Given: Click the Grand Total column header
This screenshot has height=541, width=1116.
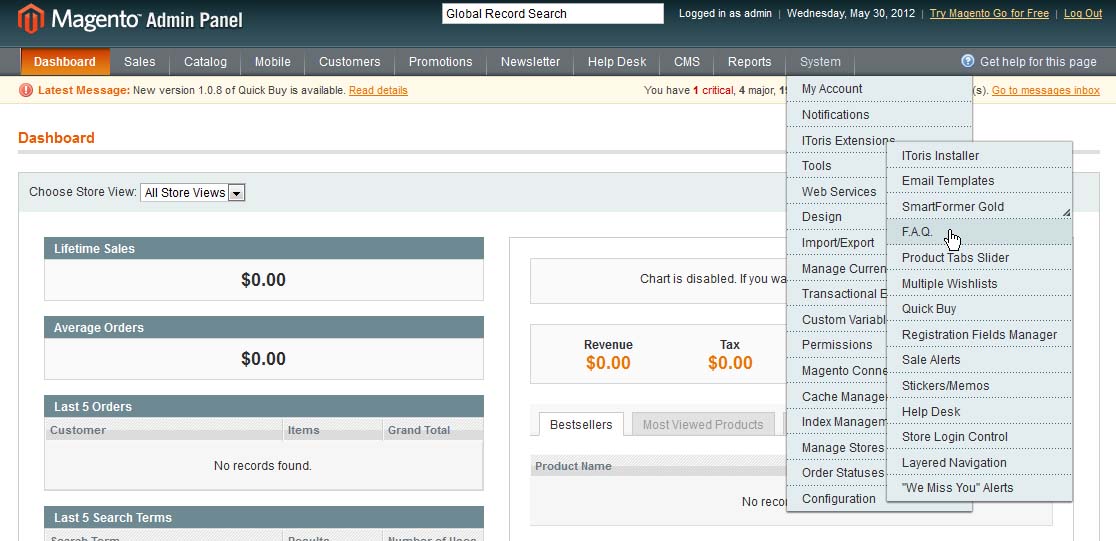Looking at the screenshot, I should (x=433, y=430).
